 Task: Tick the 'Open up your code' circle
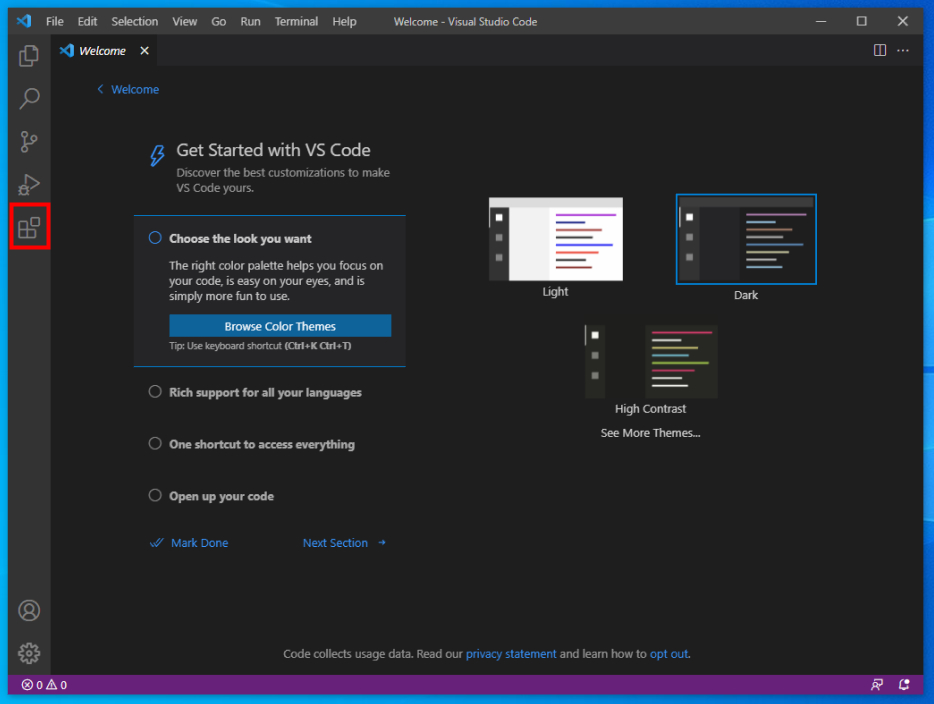[155, 495]
